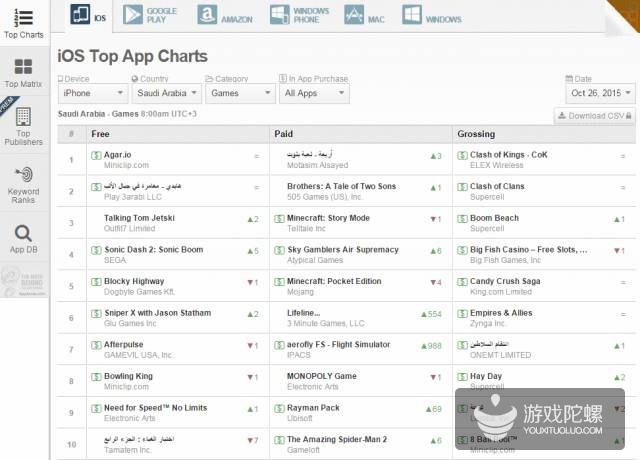This screenshot has height=460, width=640.
Task: Click the in-app purchase icon beside Candy Crush Saga
Action: [462, 282]
